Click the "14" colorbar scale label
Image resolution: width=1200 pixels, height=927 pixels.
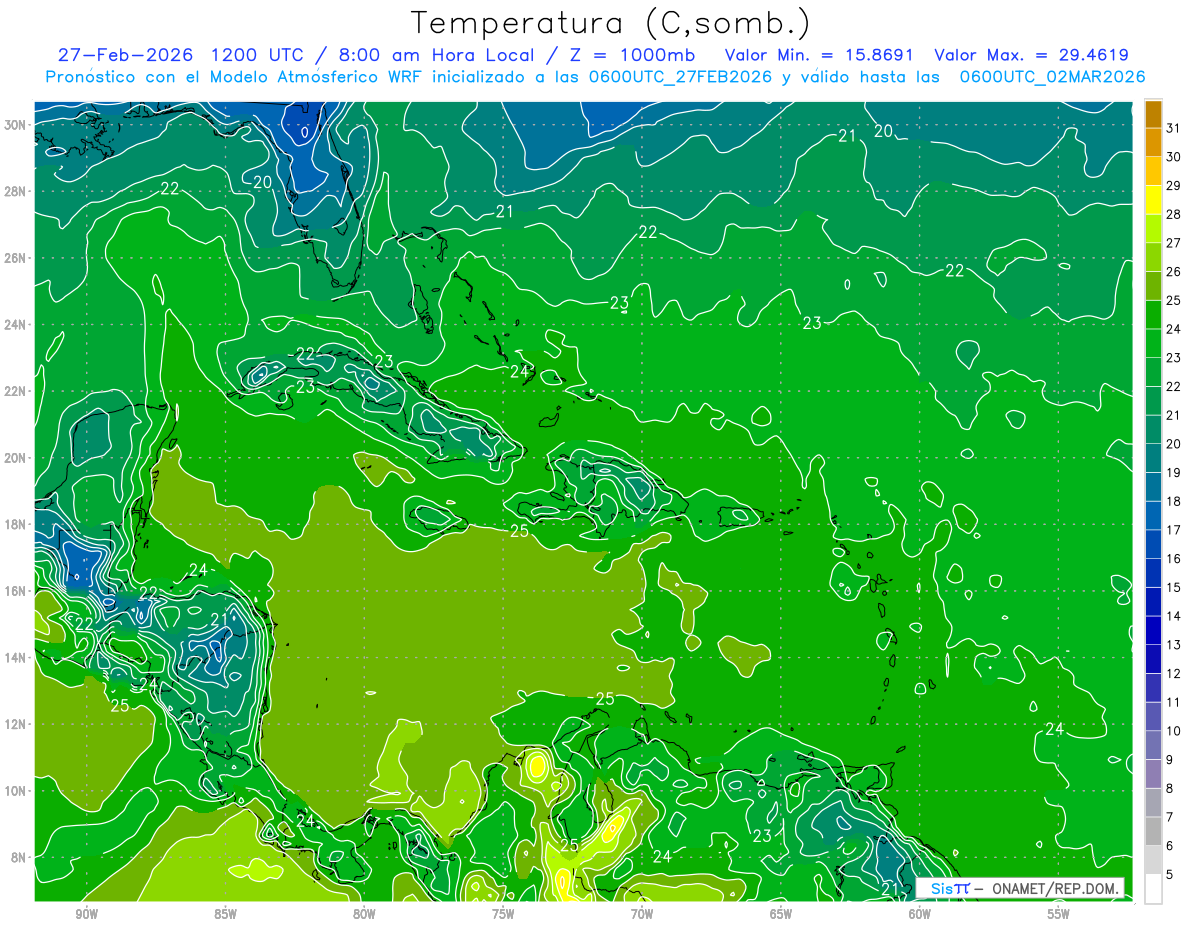coord(1174,617)
